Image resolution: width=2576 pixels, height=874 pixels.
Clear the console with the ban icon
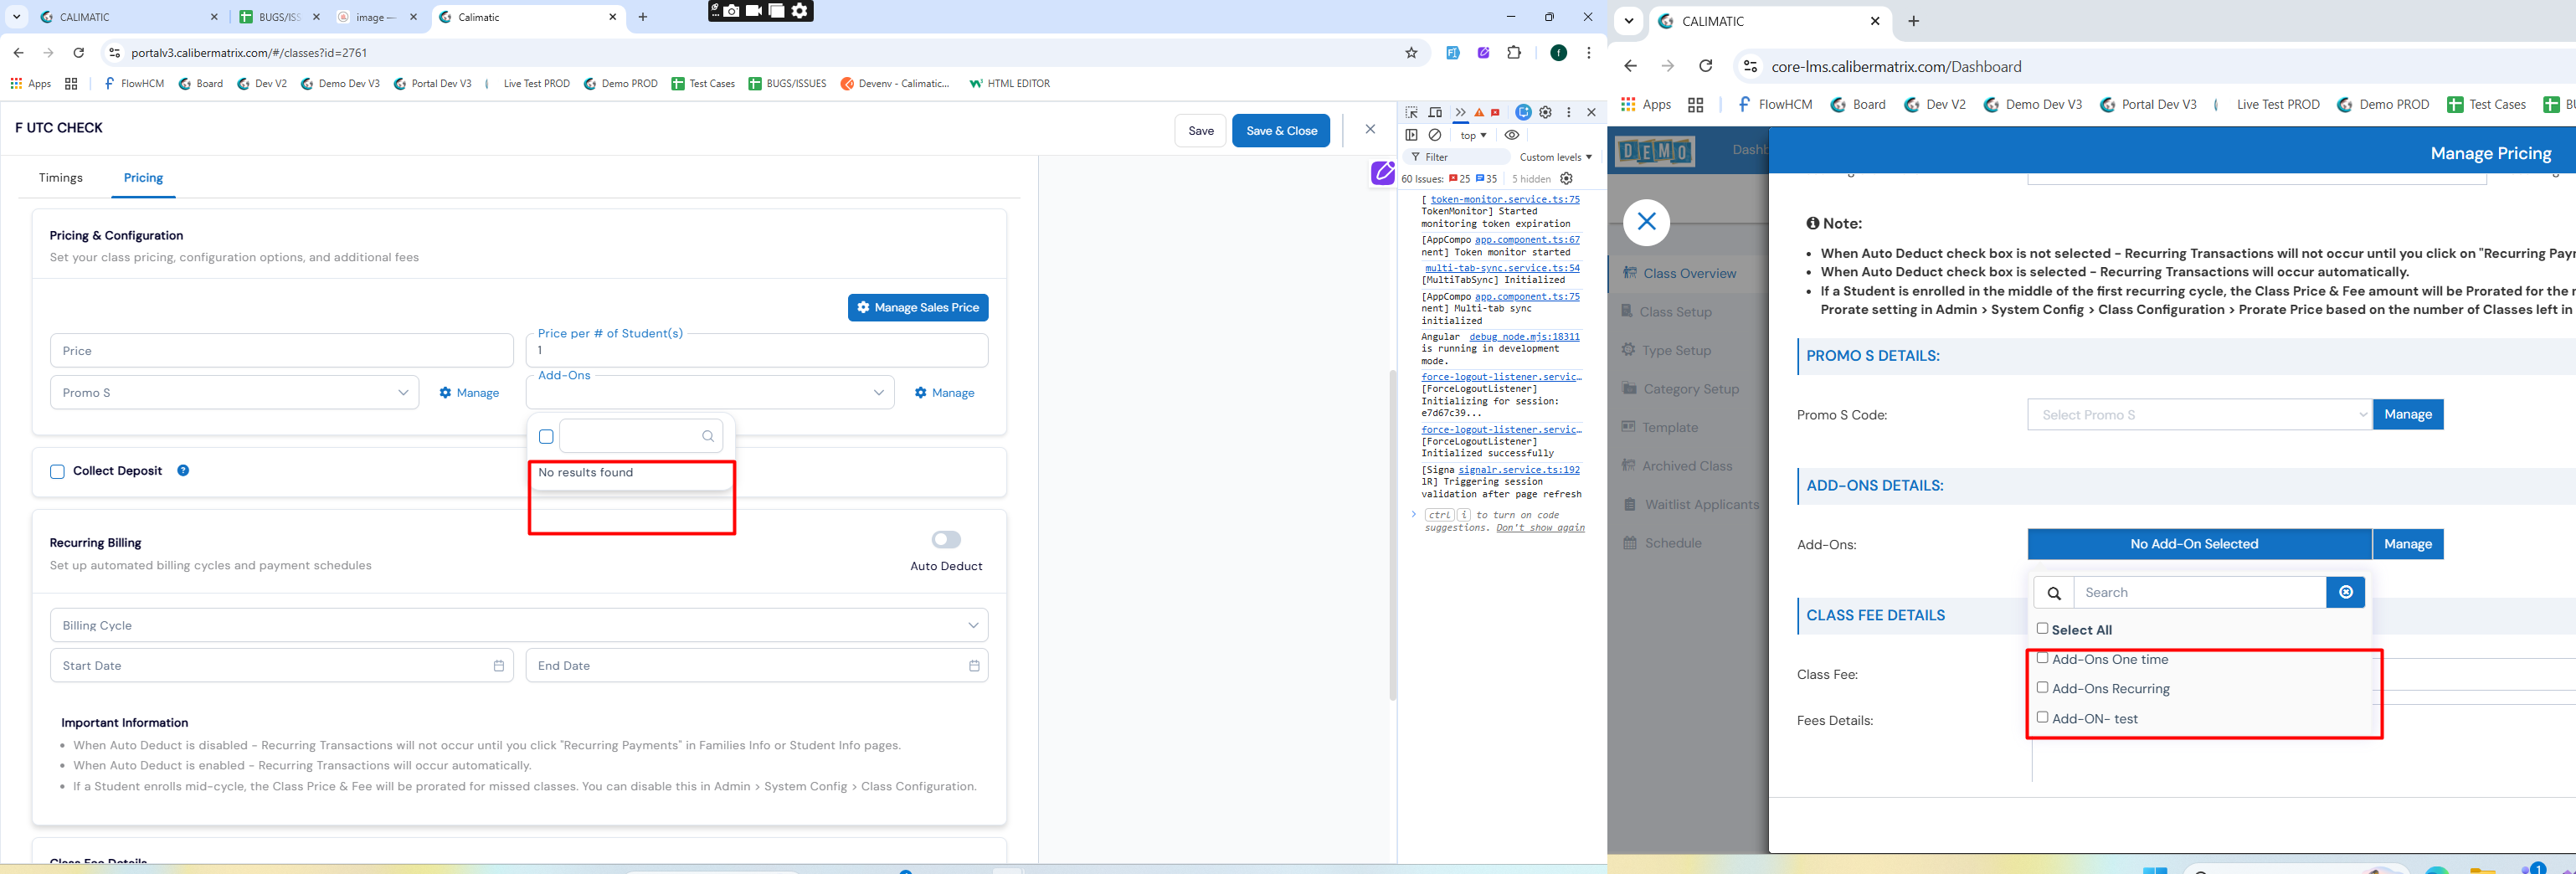1435,135
